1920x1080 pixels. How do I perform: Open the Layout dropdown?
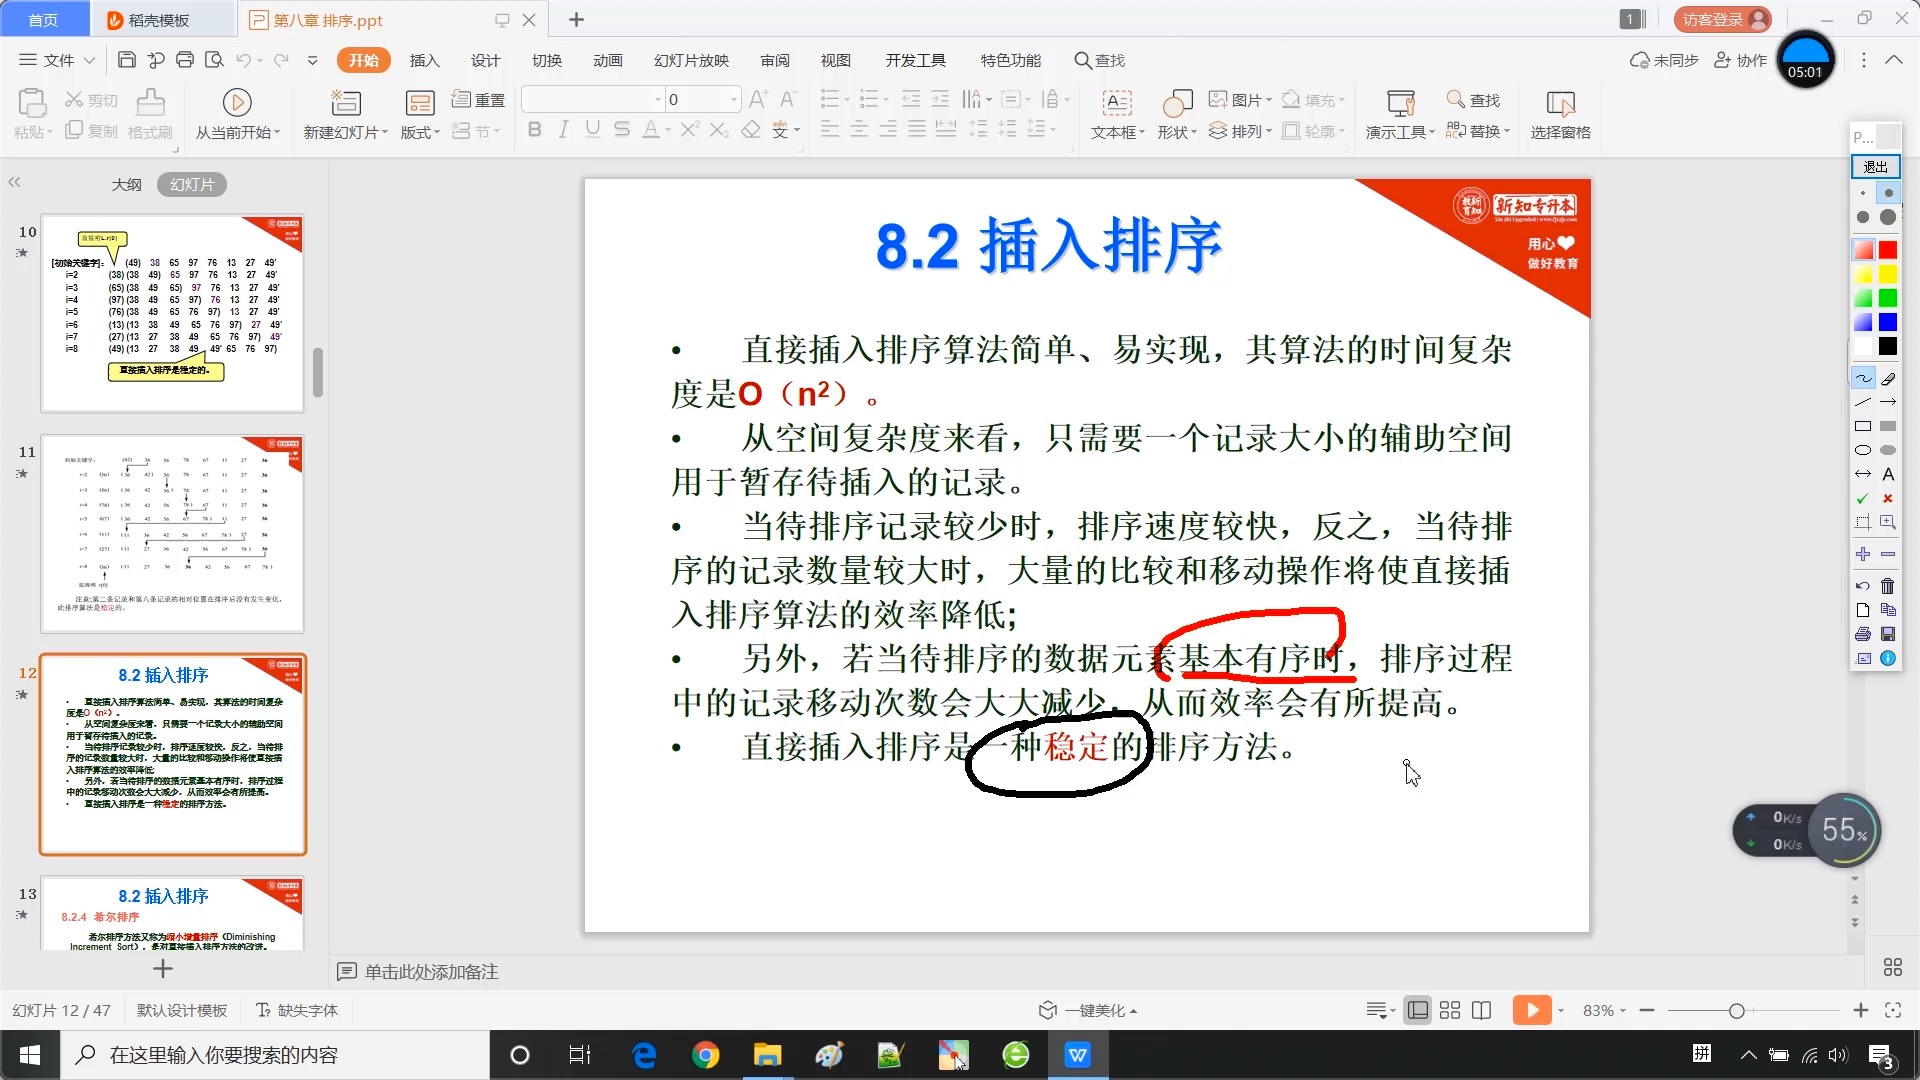click(420, 114)
